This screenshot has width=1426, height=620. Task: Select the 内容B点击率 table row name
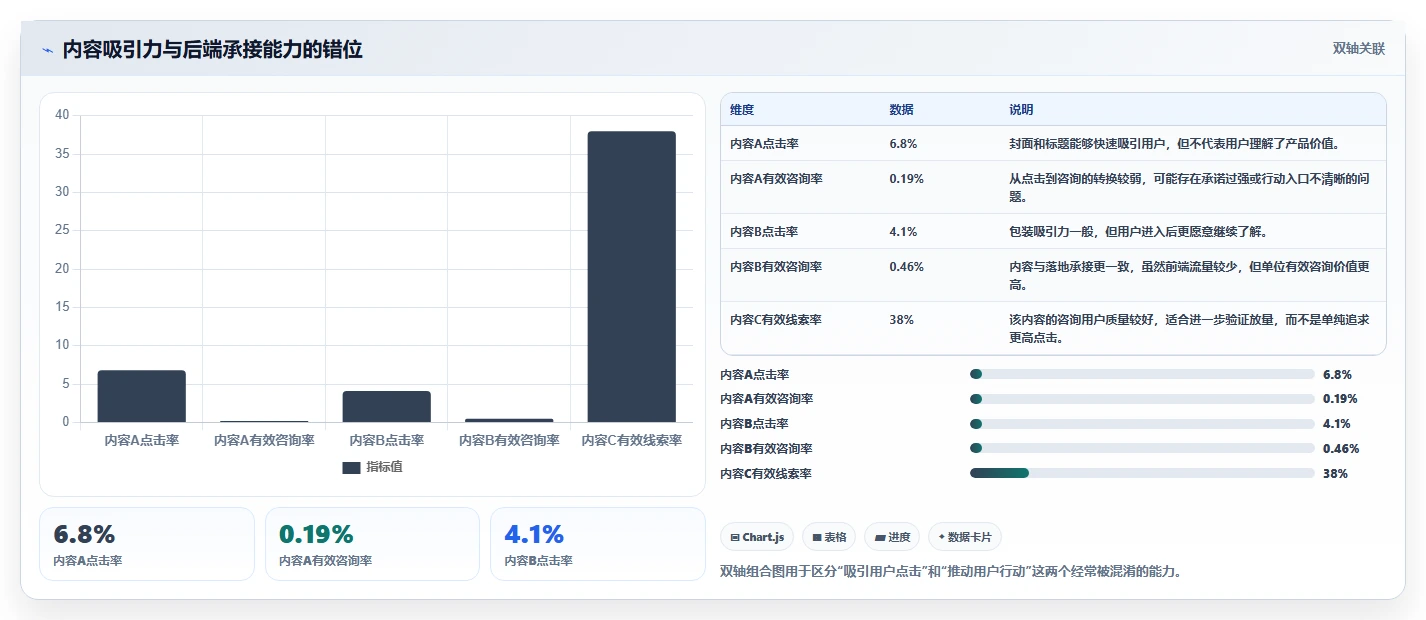coord(764,232)
